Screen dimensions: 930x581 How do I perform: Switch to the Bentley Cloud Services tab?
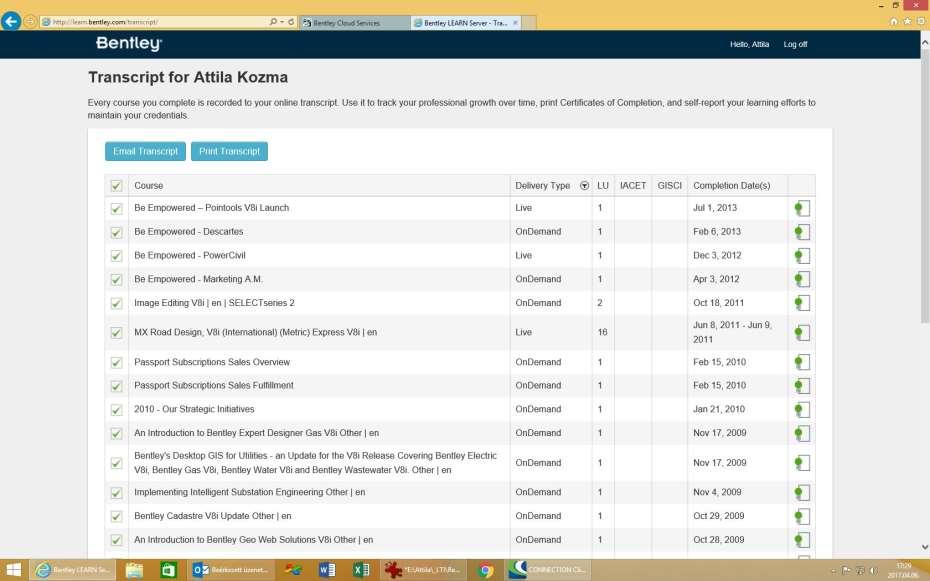[354, 23]
